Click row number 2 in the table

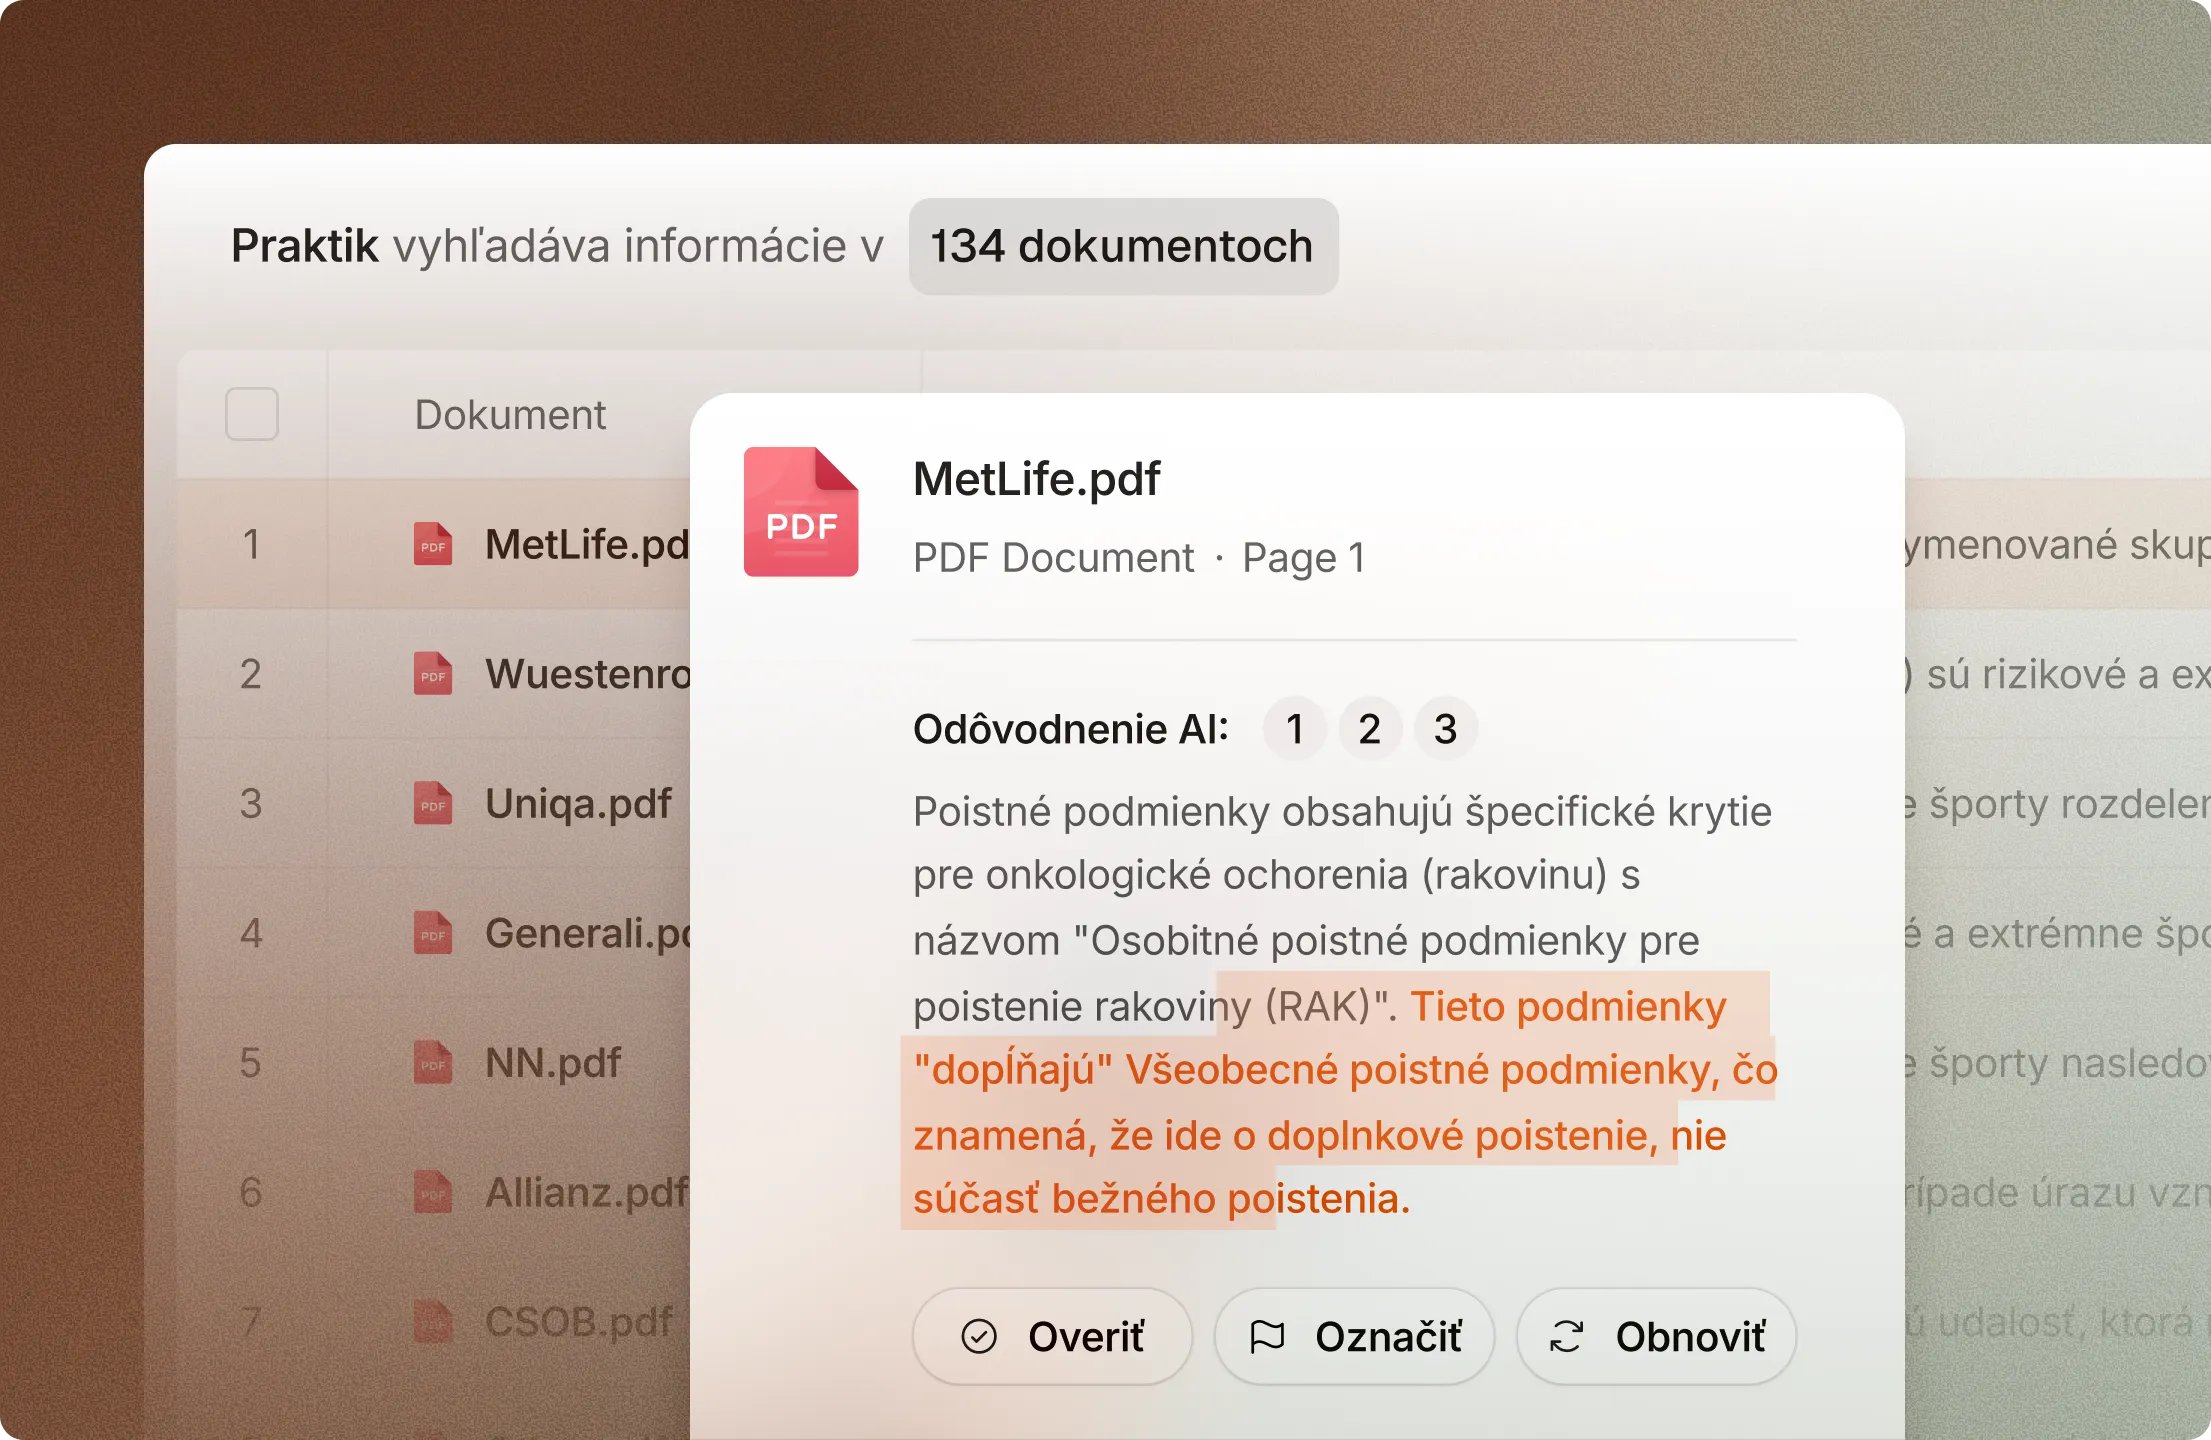pos(251,674)
